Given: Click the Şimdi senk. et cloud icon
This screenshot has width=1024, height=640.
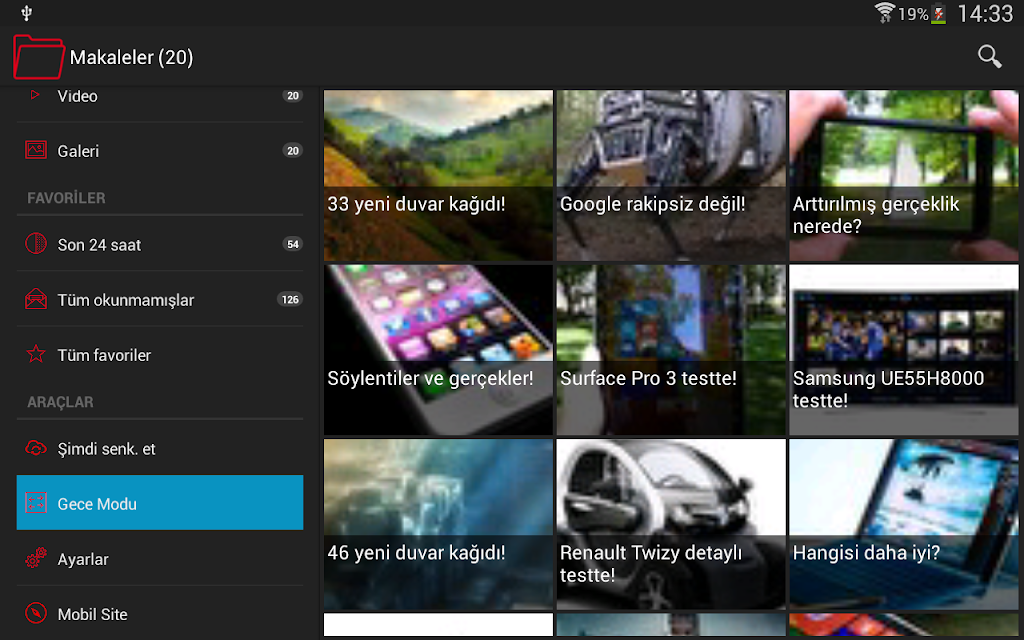Looking at the screenshot, I should tap(36, 448).
